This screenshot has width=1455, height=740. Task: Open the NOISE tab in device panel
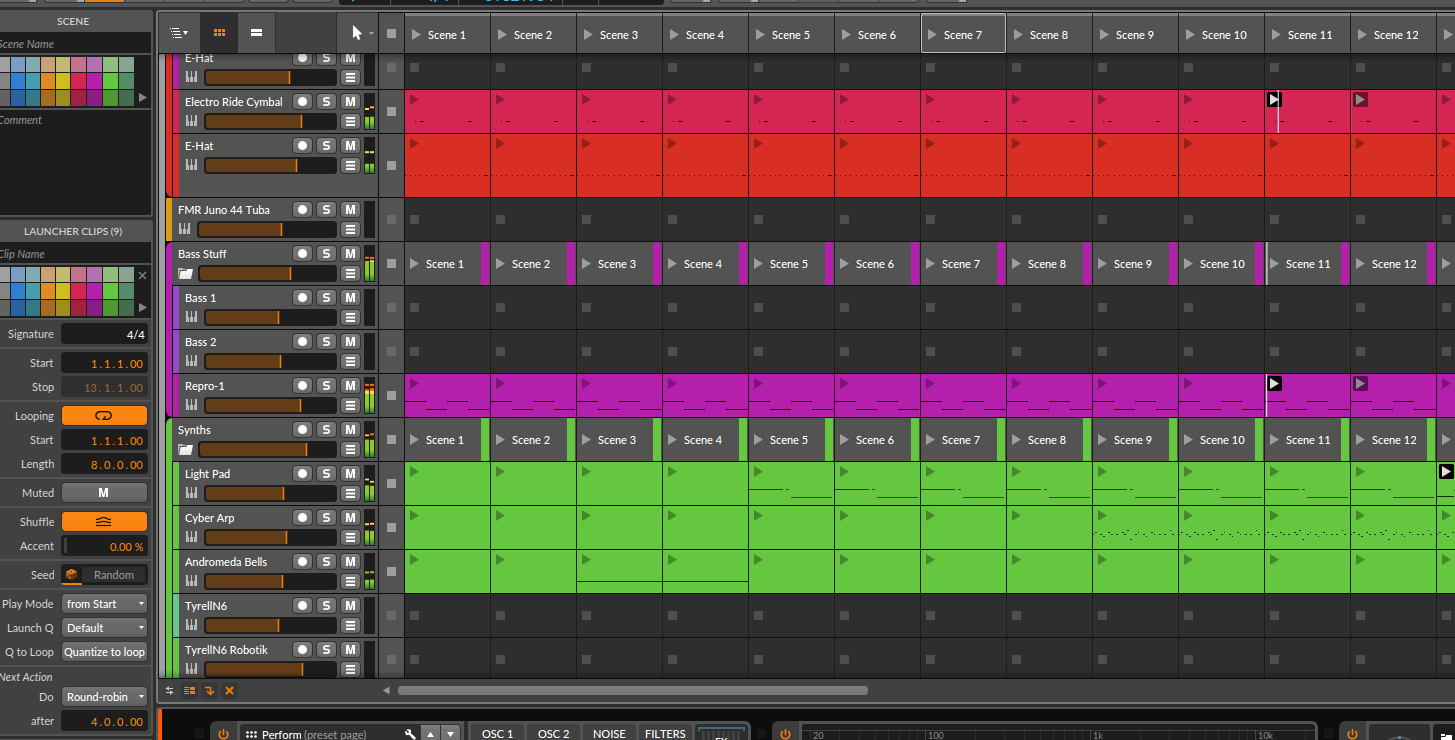[609, 733]
